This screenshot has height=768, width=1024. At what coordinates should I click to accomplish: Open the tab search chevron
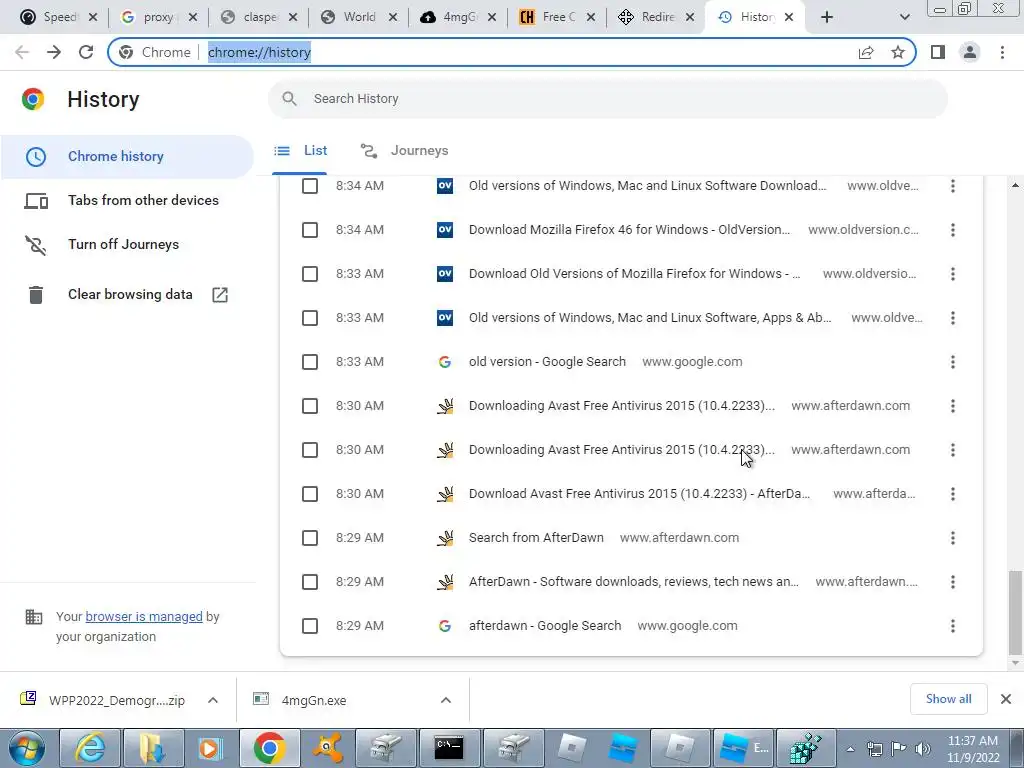[x=904, y=17]
